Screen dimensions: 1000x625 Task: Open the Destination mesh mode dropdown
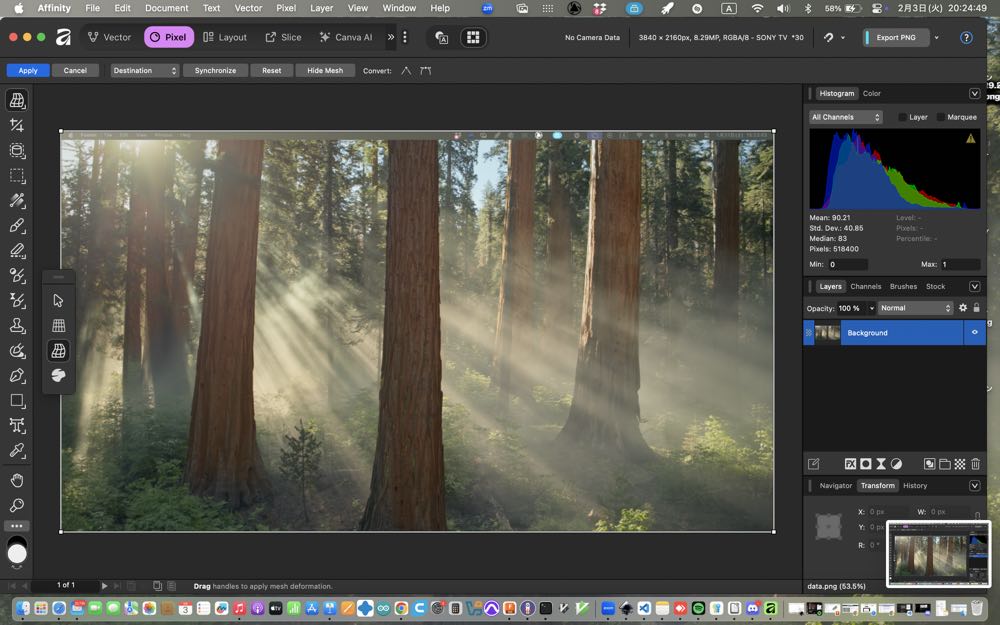pos(145,71)
